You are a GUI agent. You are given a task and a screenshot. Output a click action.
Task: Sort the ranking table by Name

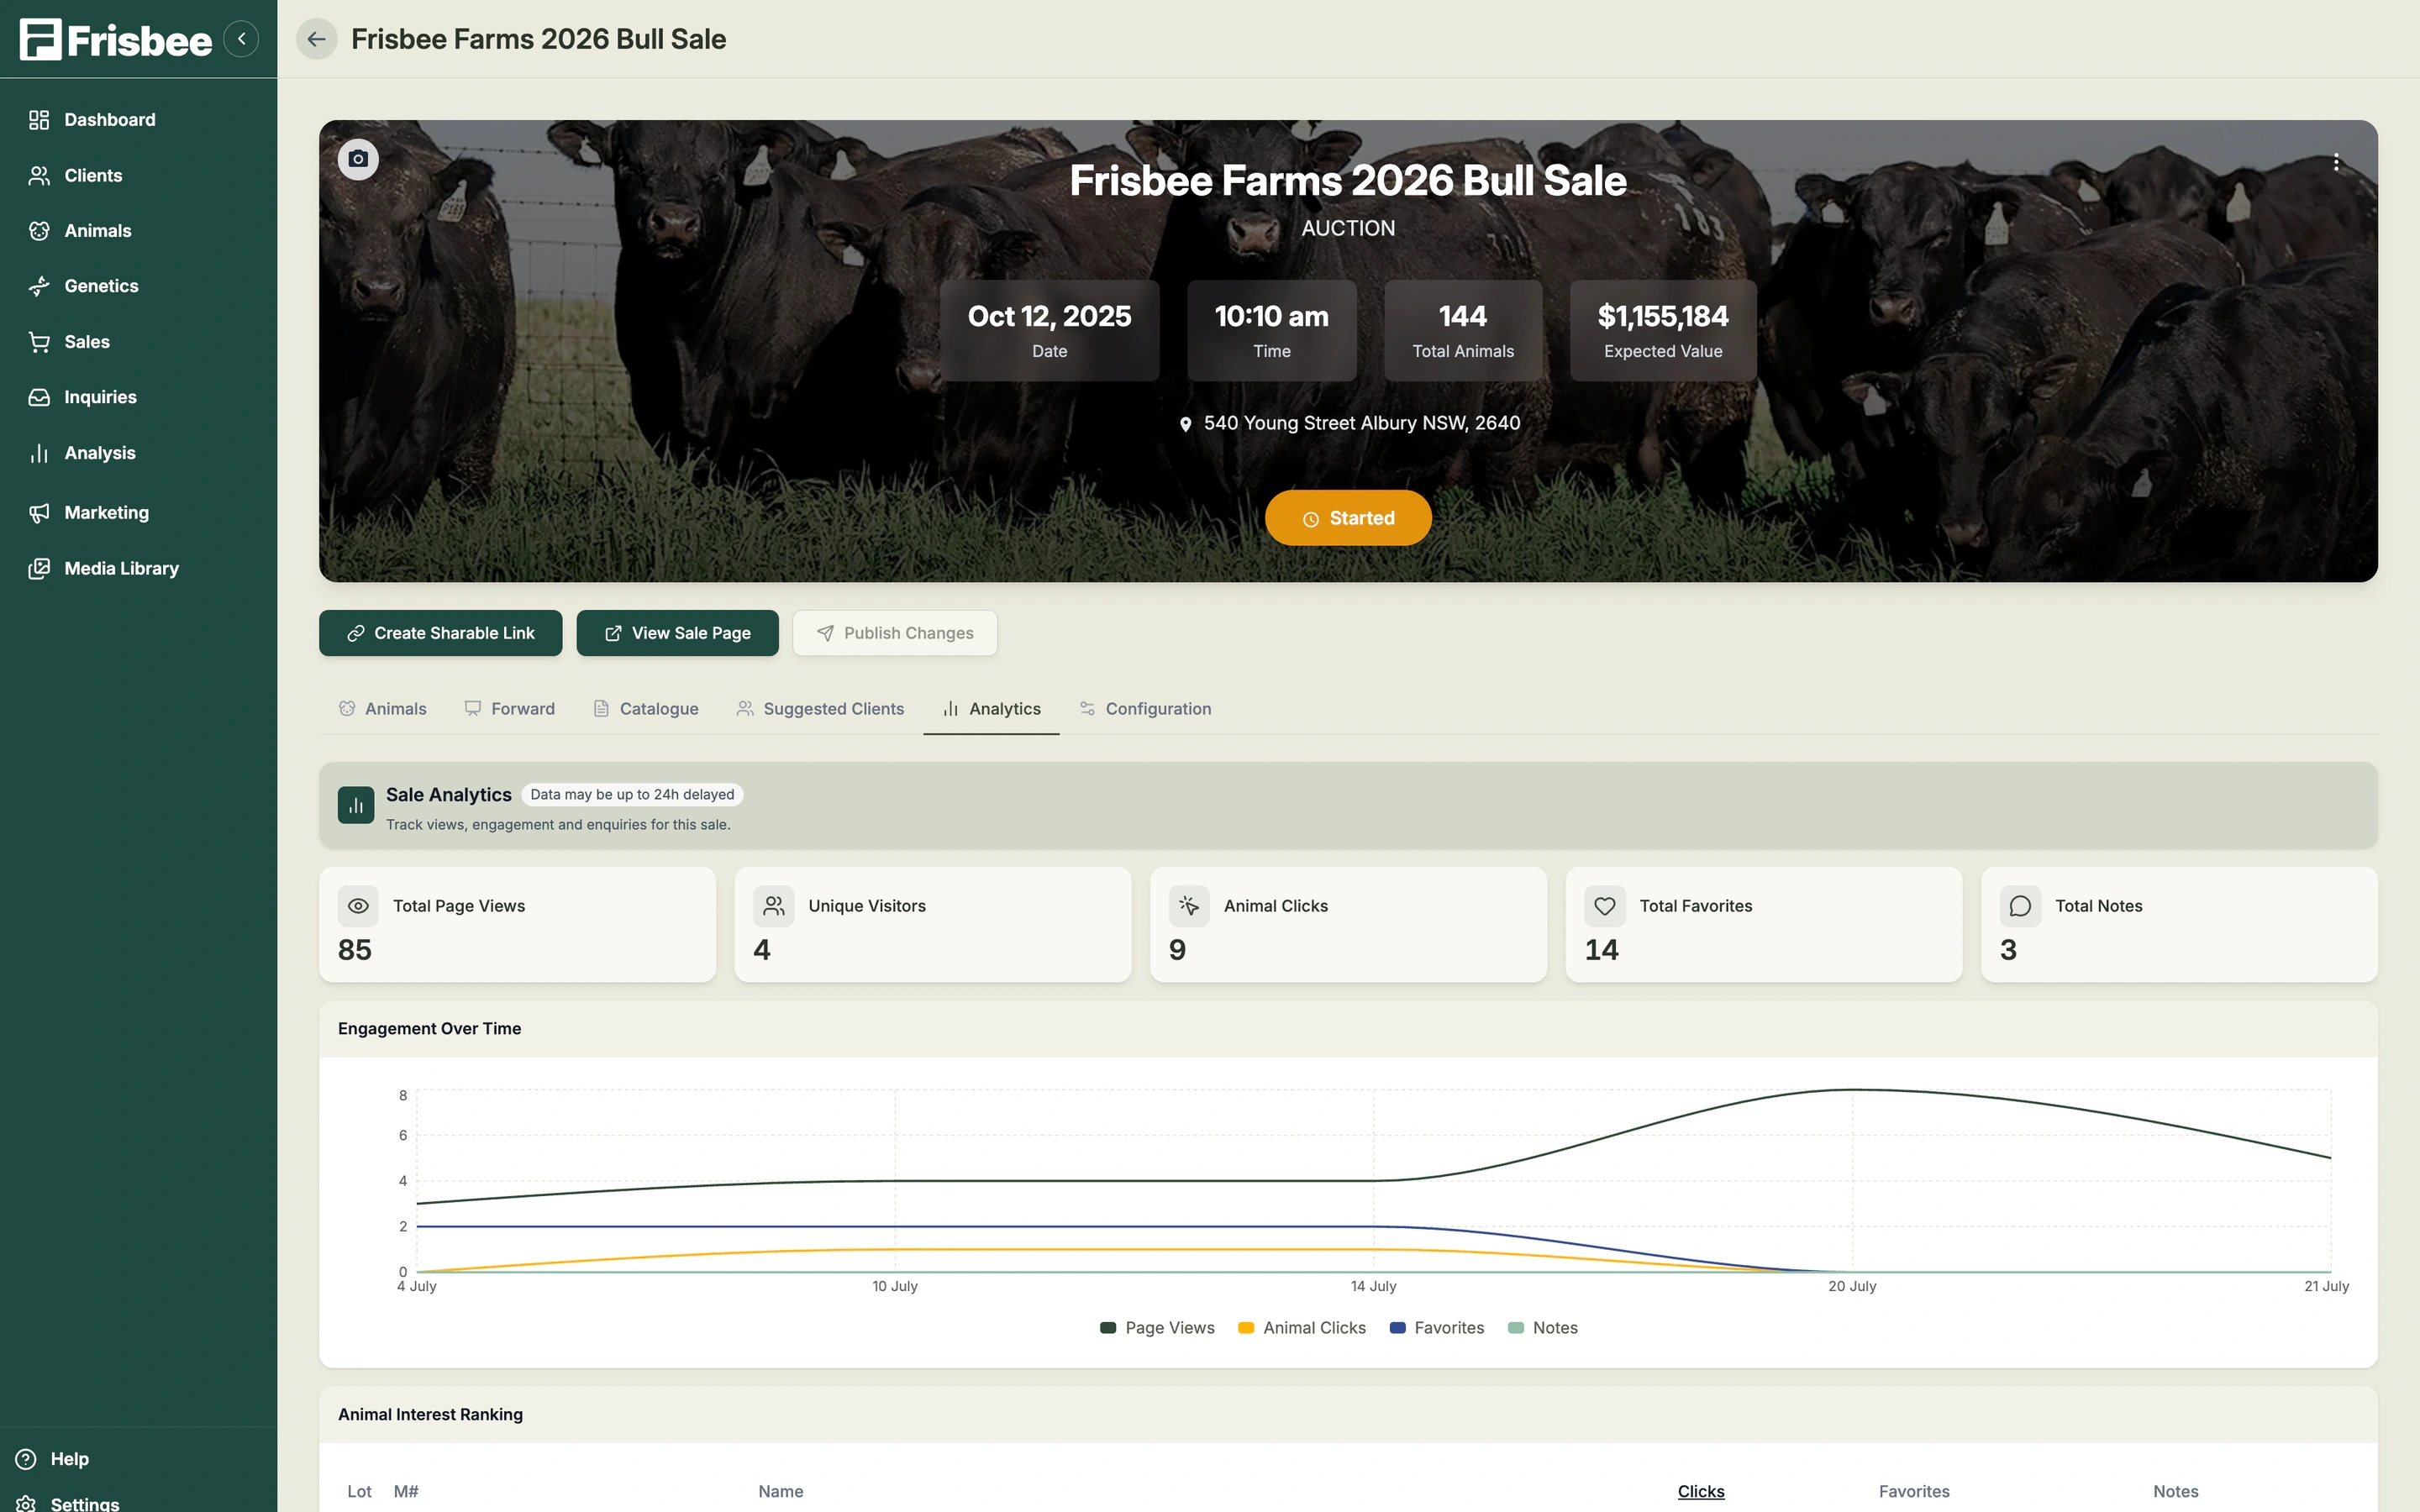[781, 1492]
